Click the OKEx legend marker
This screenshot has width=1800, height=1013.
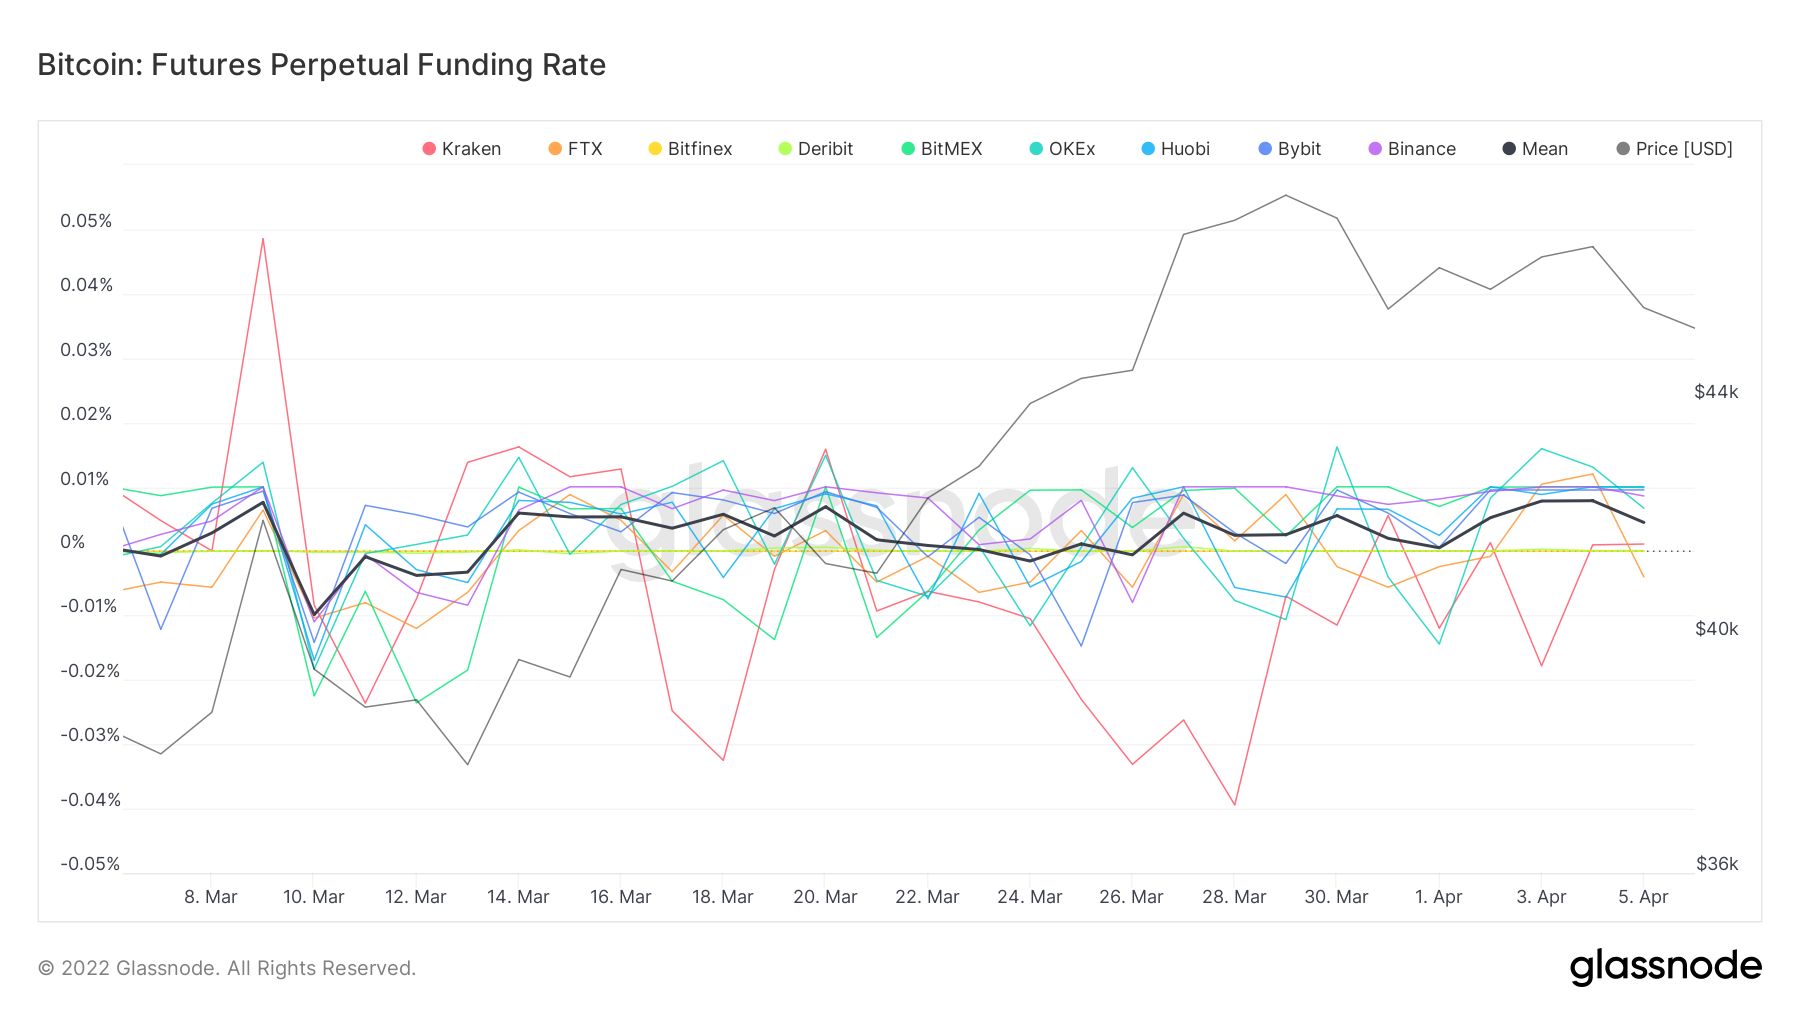tap(1037, 149)
